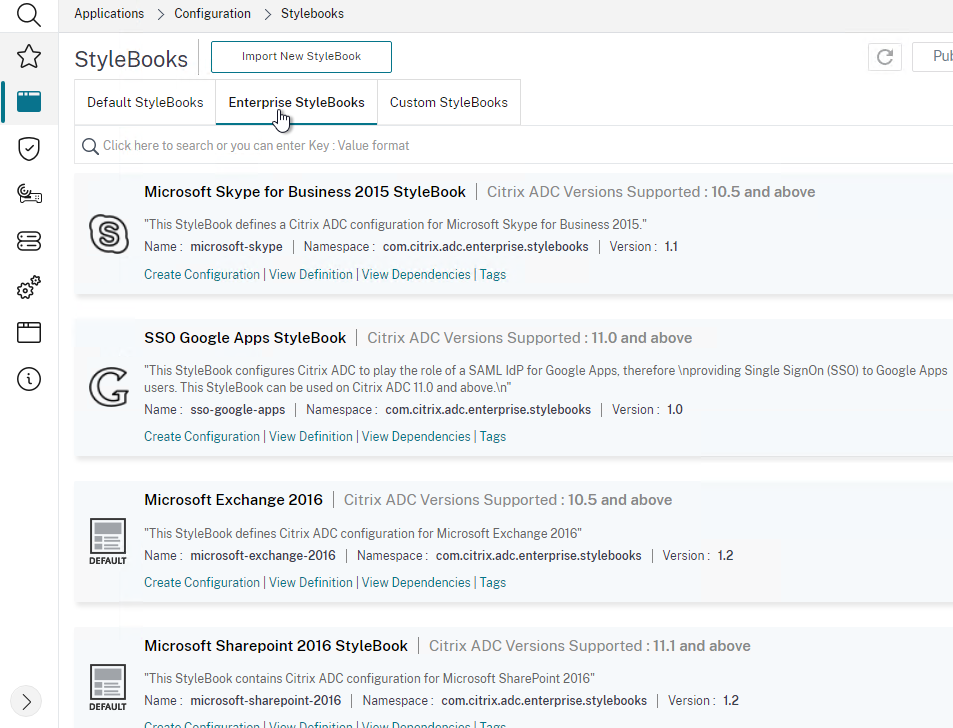Open the Help info icon in sidebar
Viewport: 953px width, 728px height.
tap(29, 379)
